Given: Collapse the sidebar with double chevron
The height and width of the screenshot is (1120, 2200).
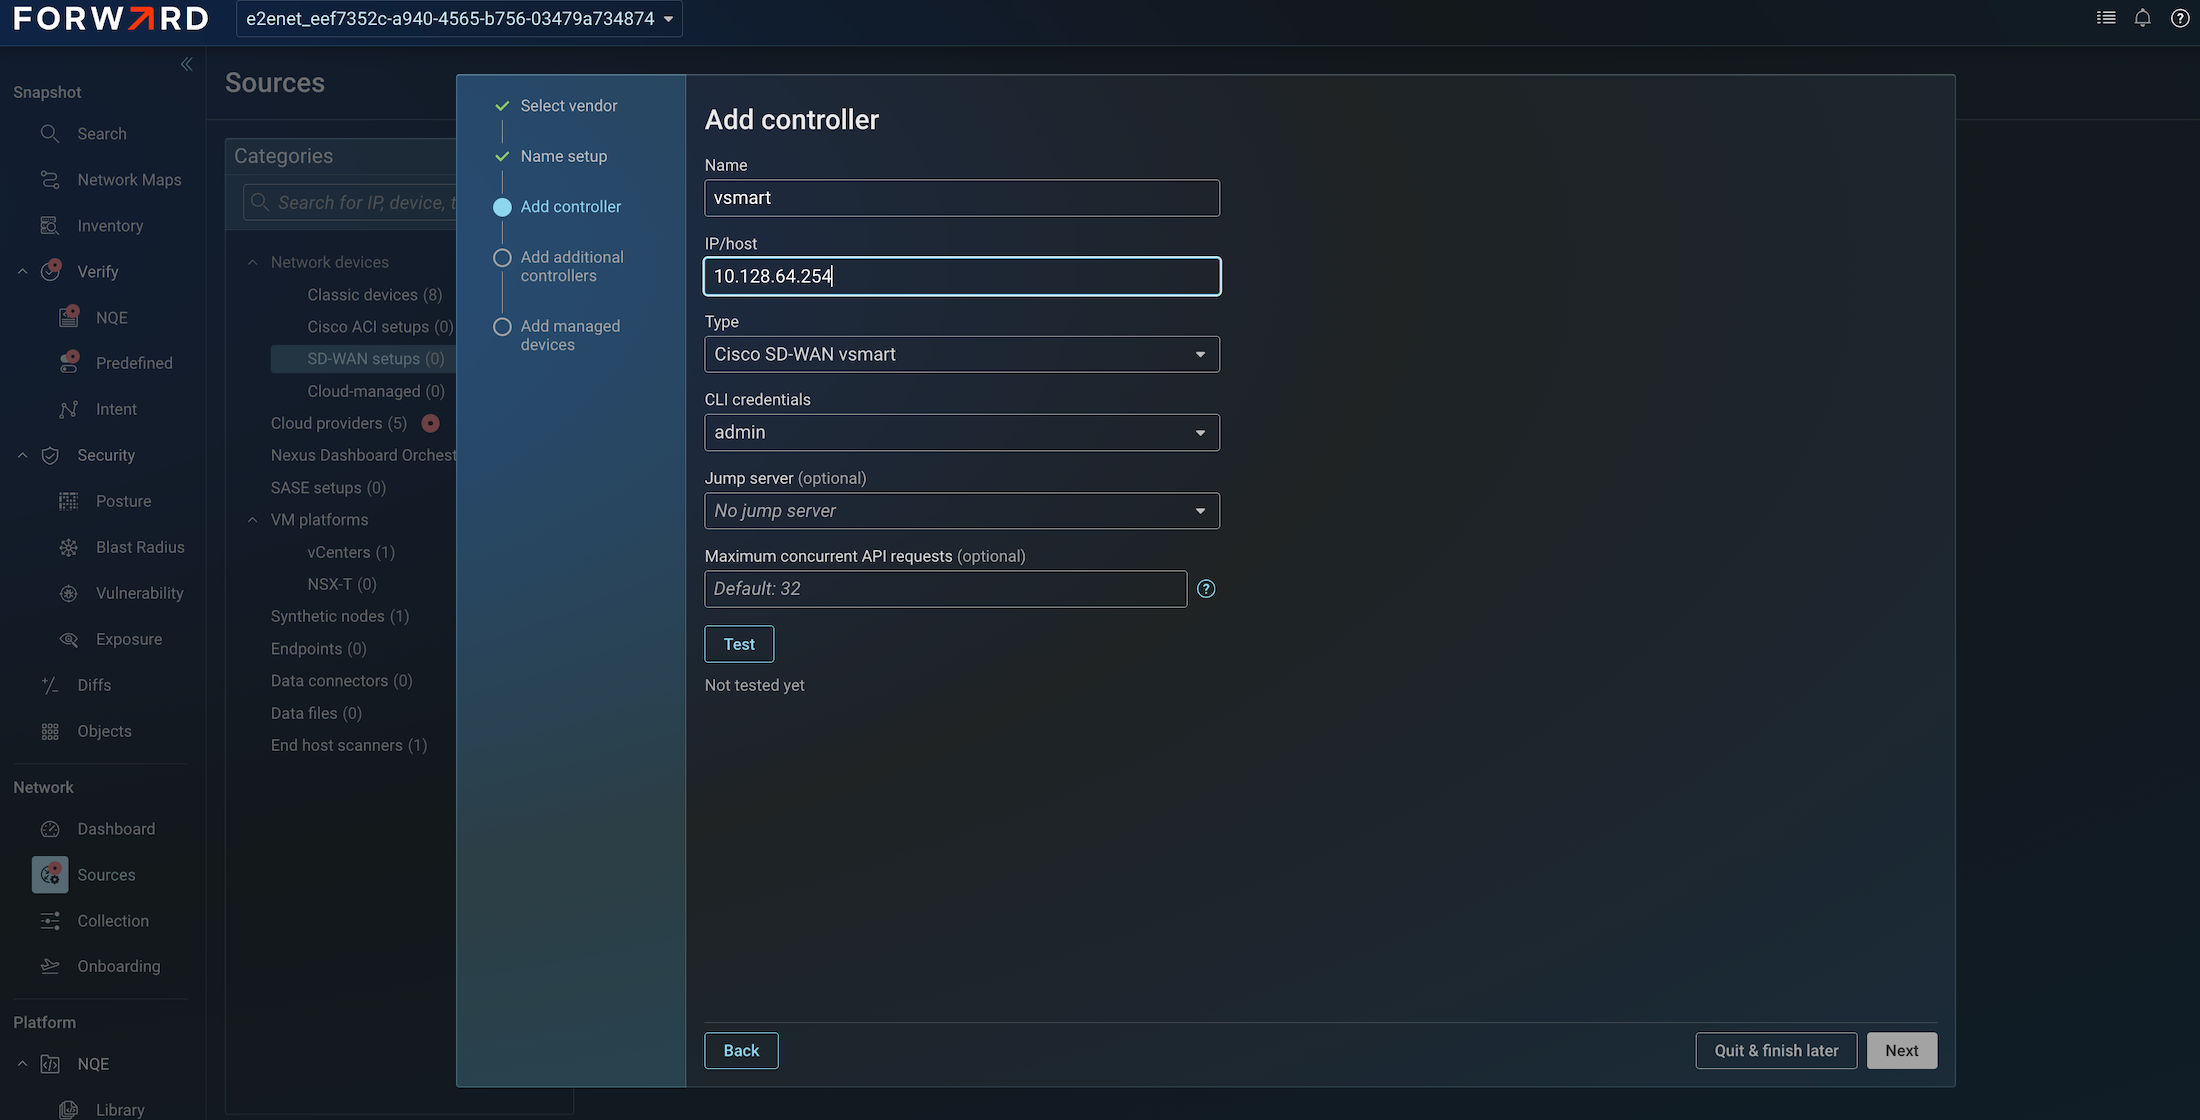Looking at the screenshot, I should (186, 64).
